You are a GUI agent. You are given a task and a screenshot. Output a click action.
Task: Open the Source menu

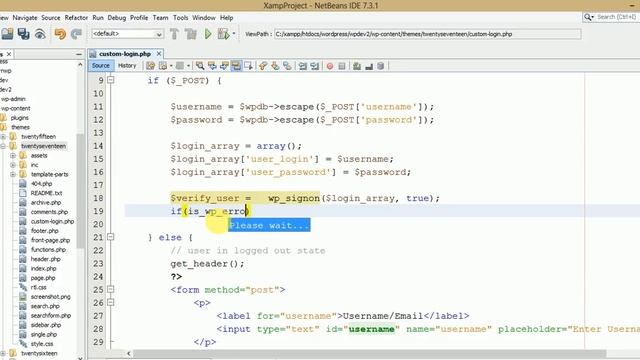(x=51, y=18)
